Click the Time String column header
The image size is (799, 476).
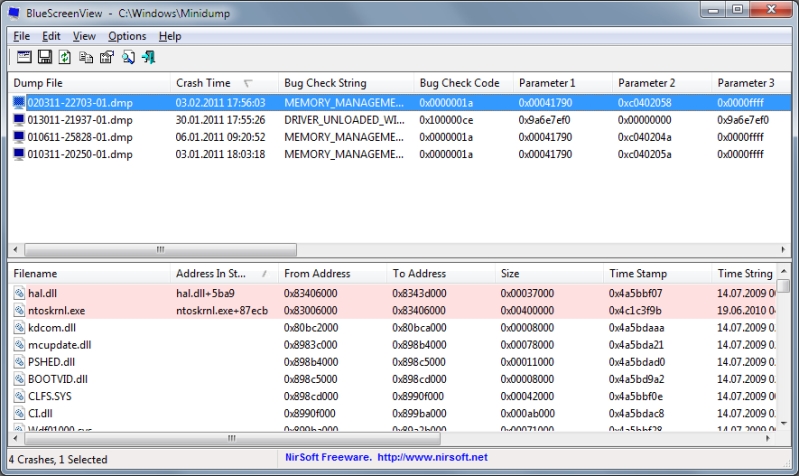[x=744, y=274]
